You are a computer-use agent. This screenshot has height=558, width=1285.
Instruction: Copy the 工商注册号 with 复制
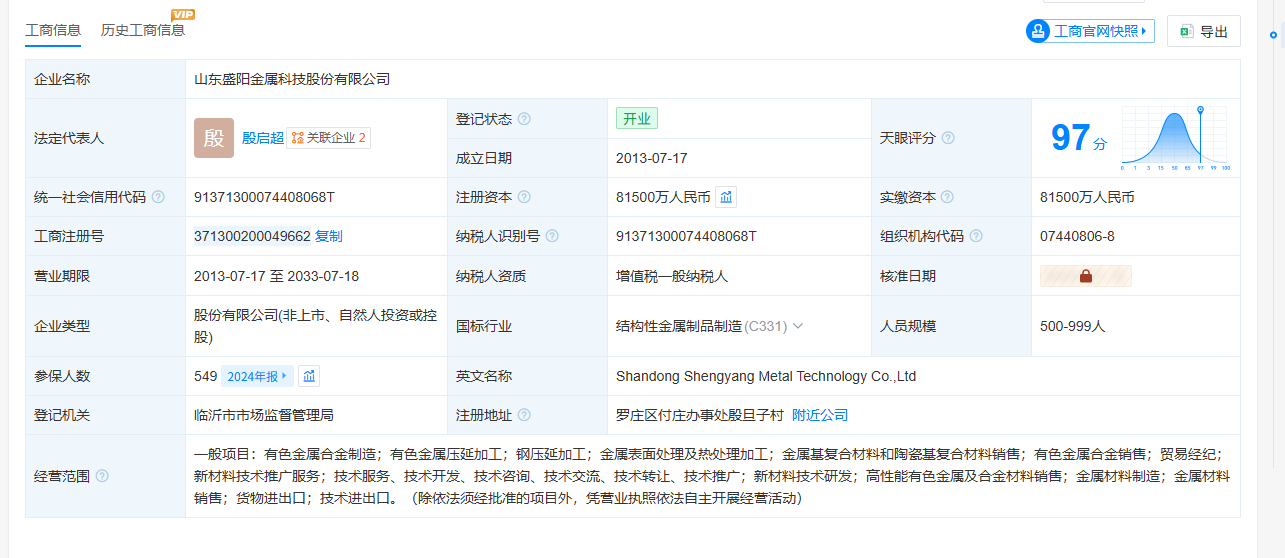[329, 236]
